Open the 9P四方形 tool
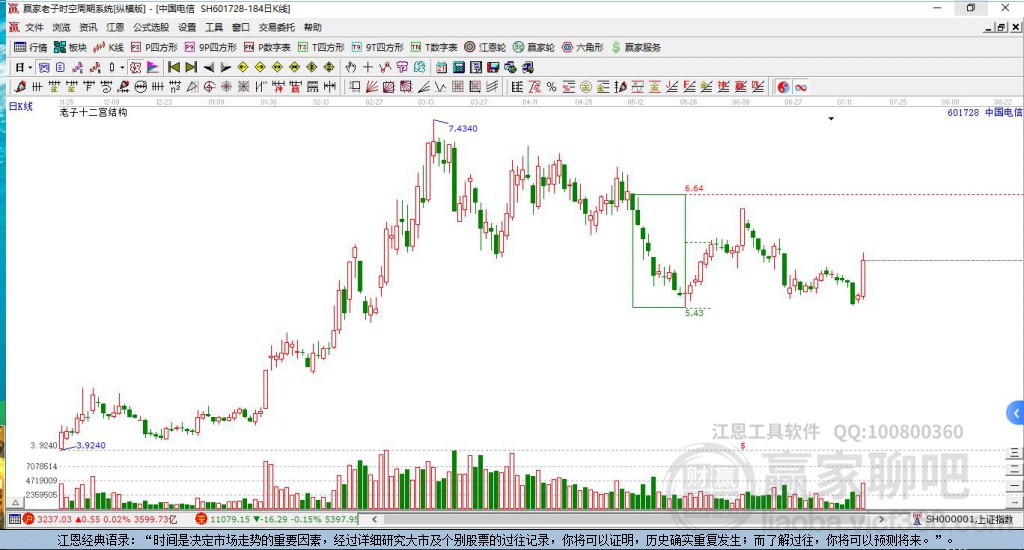 [210, 47]
